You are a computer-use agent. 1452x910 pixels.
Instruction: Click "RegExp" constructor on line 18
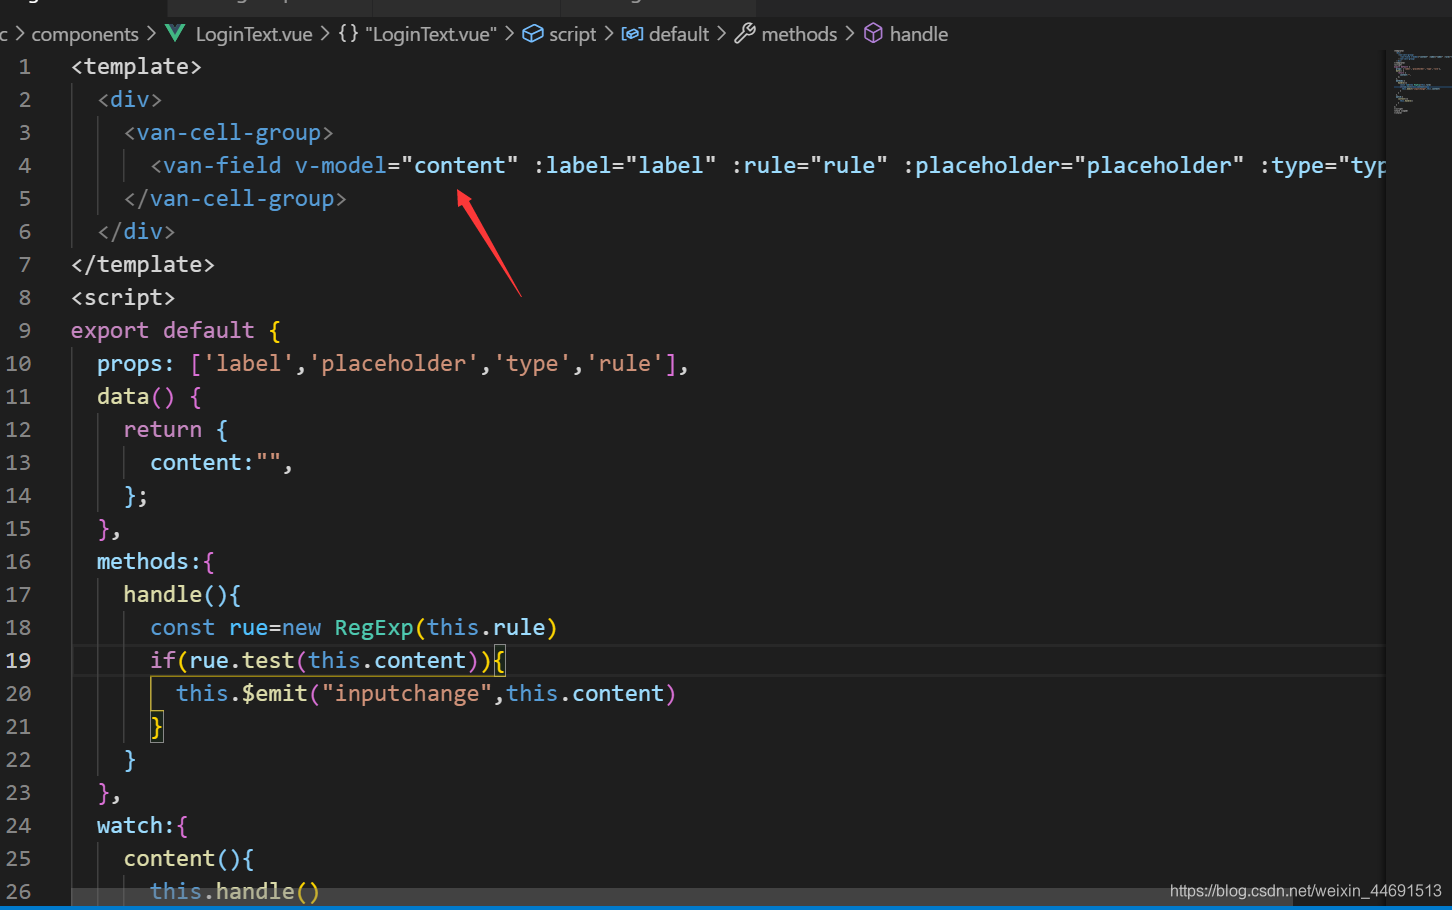[x=373, y=627]
